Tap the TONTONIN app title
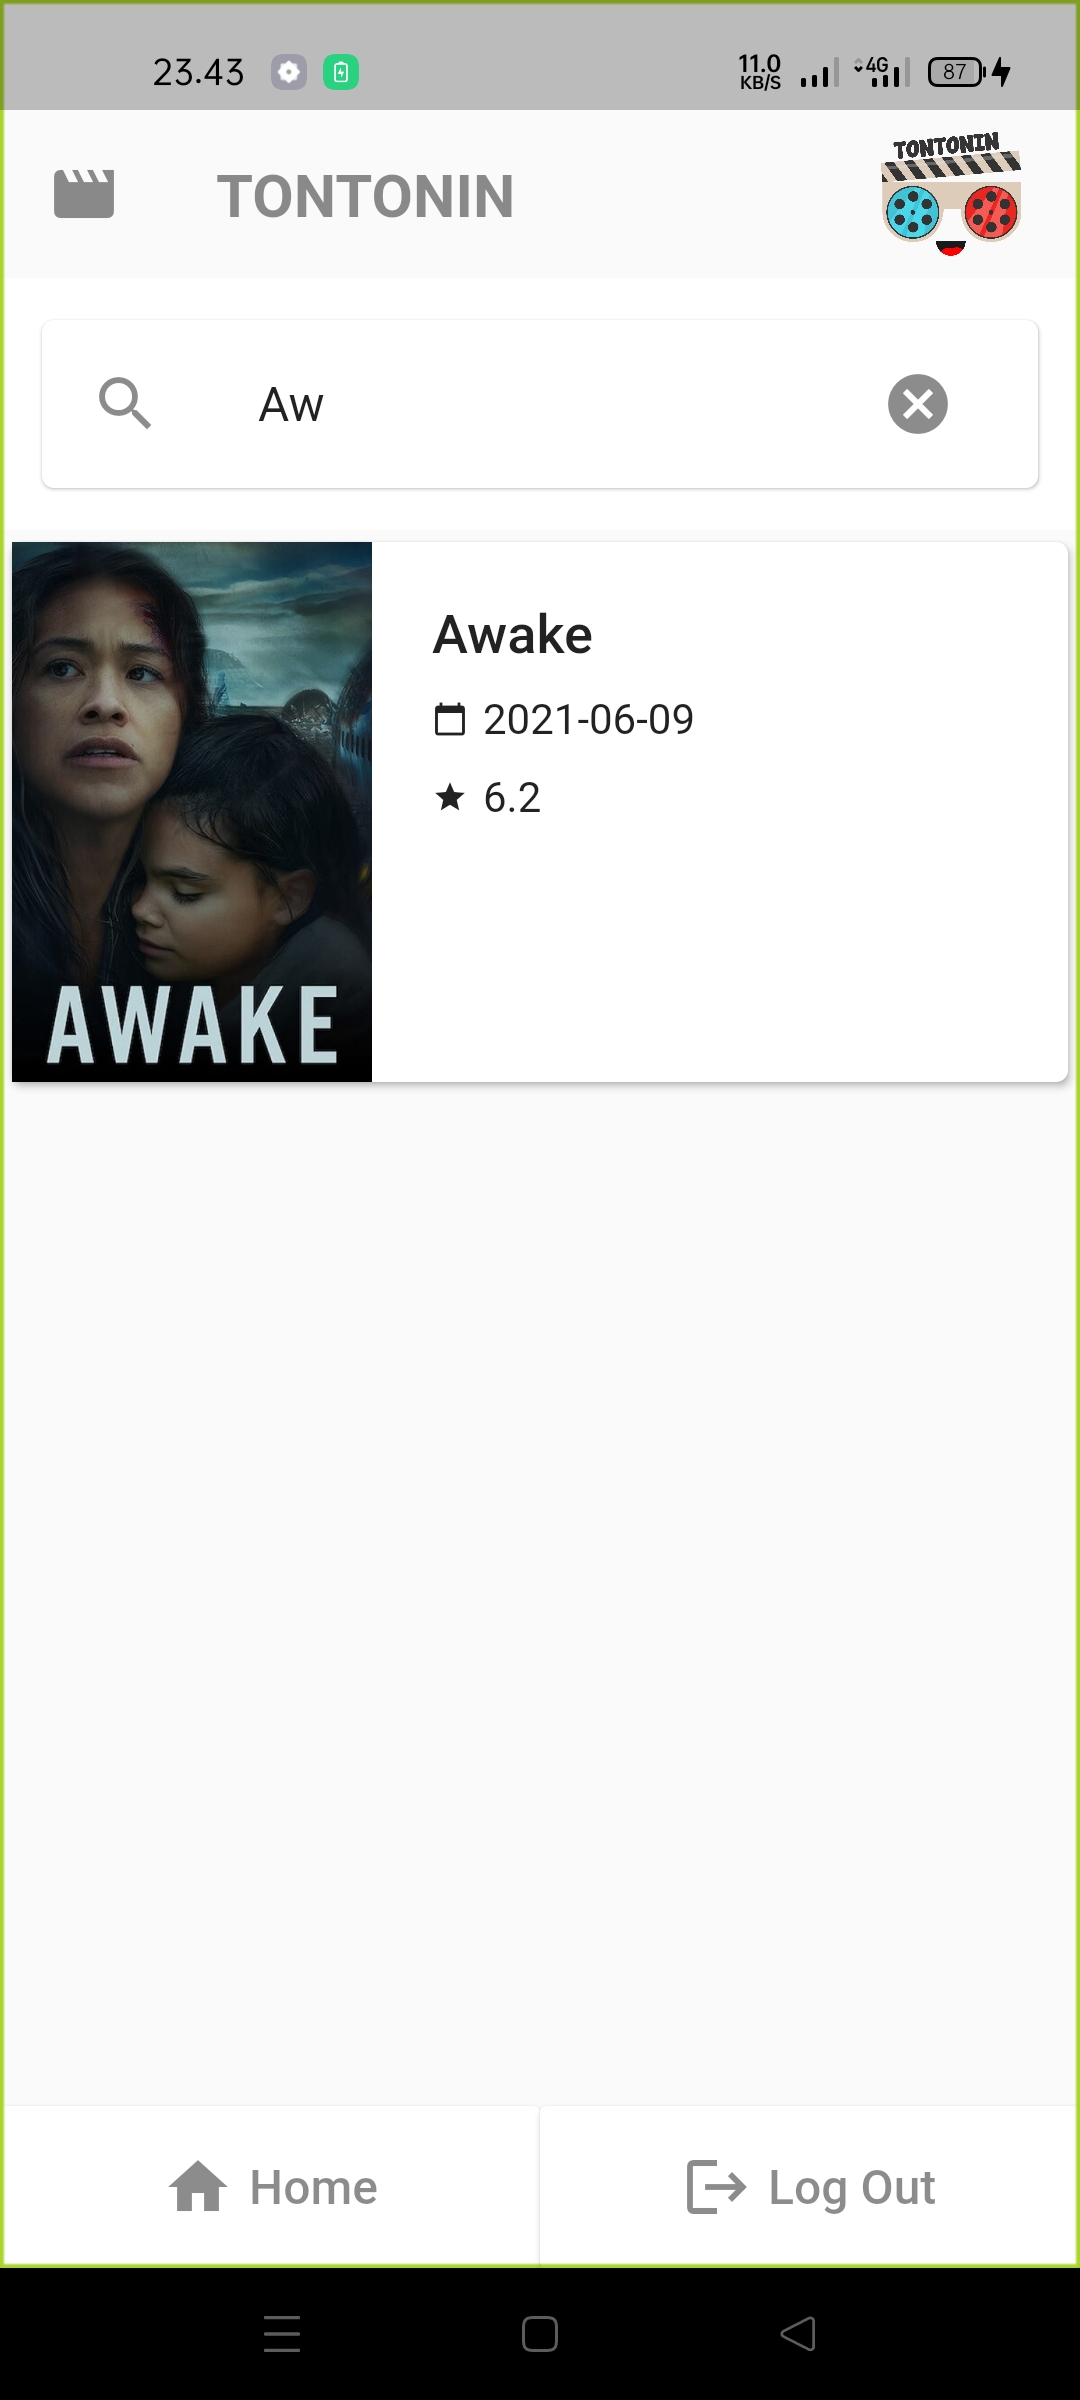 (366, 196)
